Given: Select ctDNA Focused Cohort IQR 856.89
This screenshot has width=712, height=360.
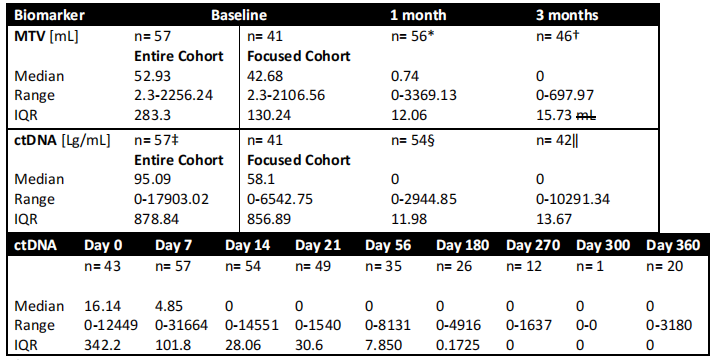Looking at the screenshot, I should coord(269,219).
